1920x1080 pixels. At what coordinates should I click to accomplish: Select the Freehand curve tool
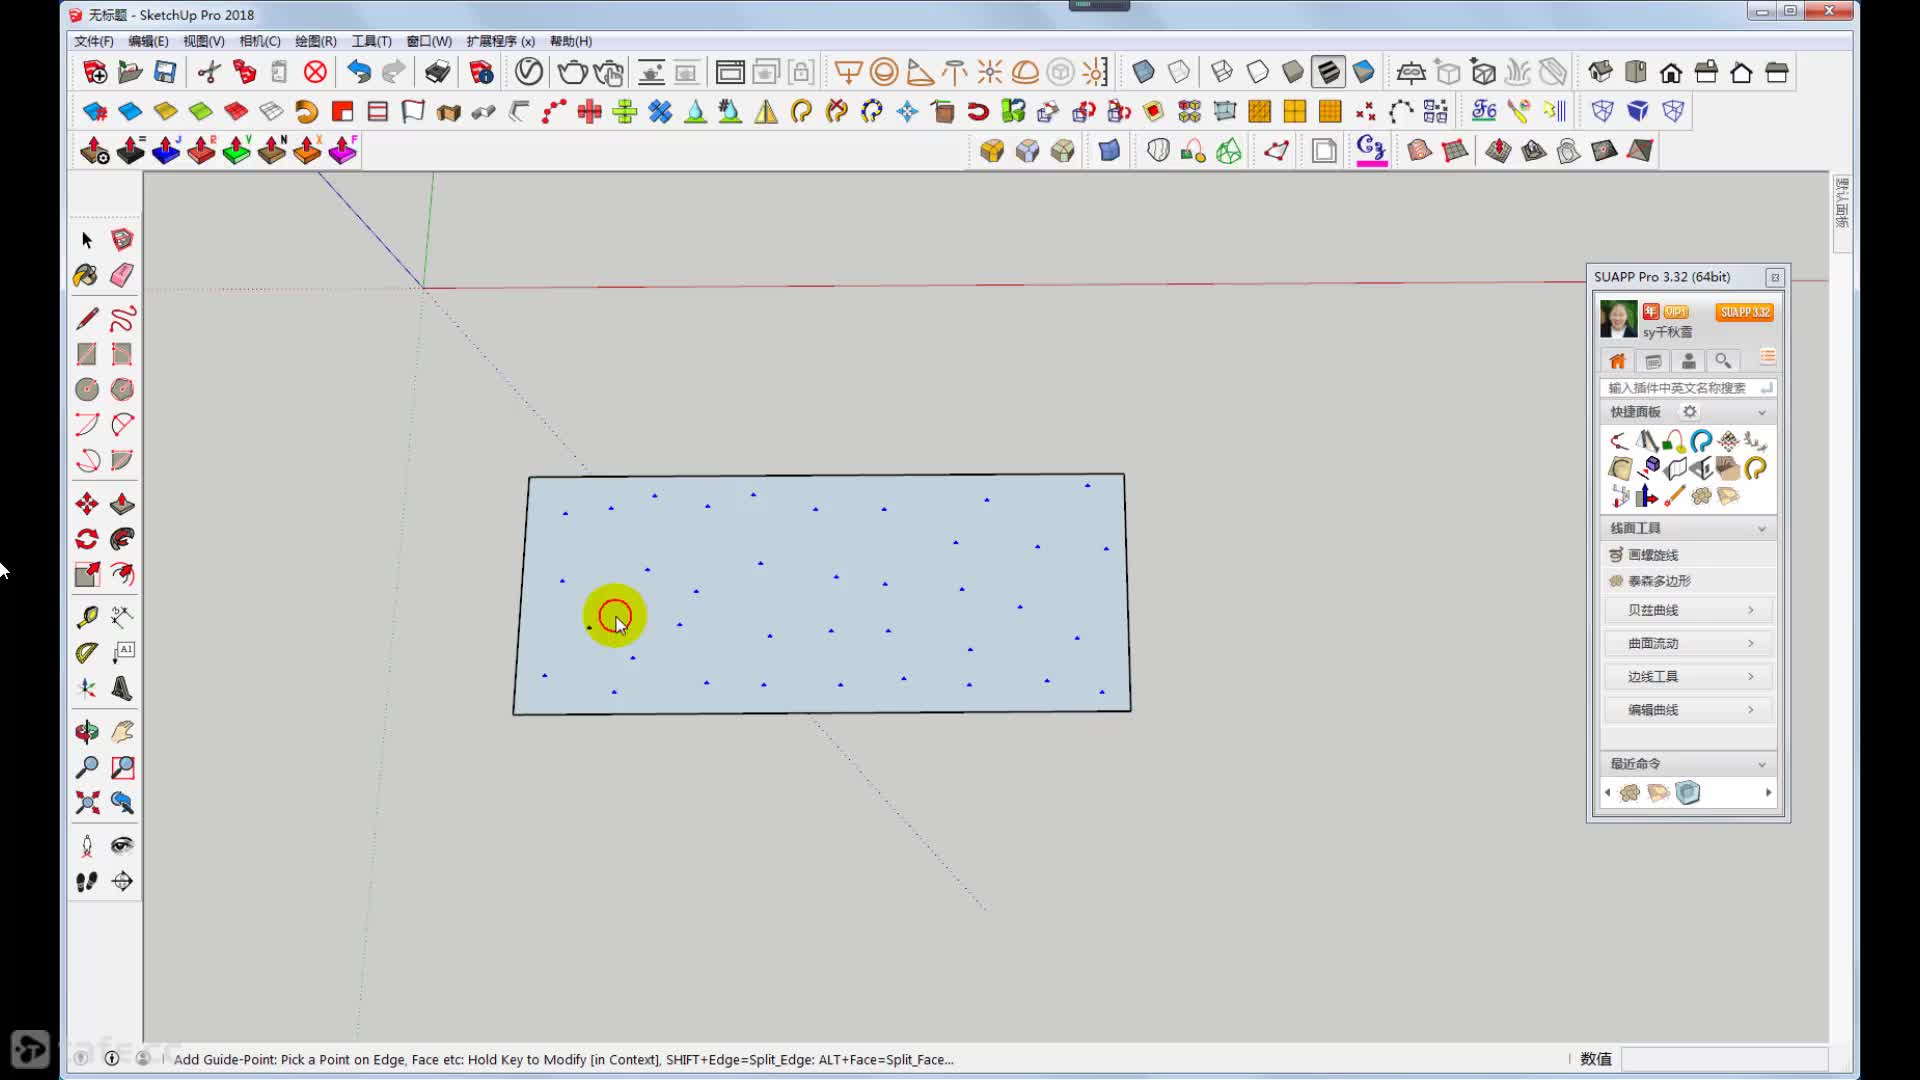coord(122,319)
